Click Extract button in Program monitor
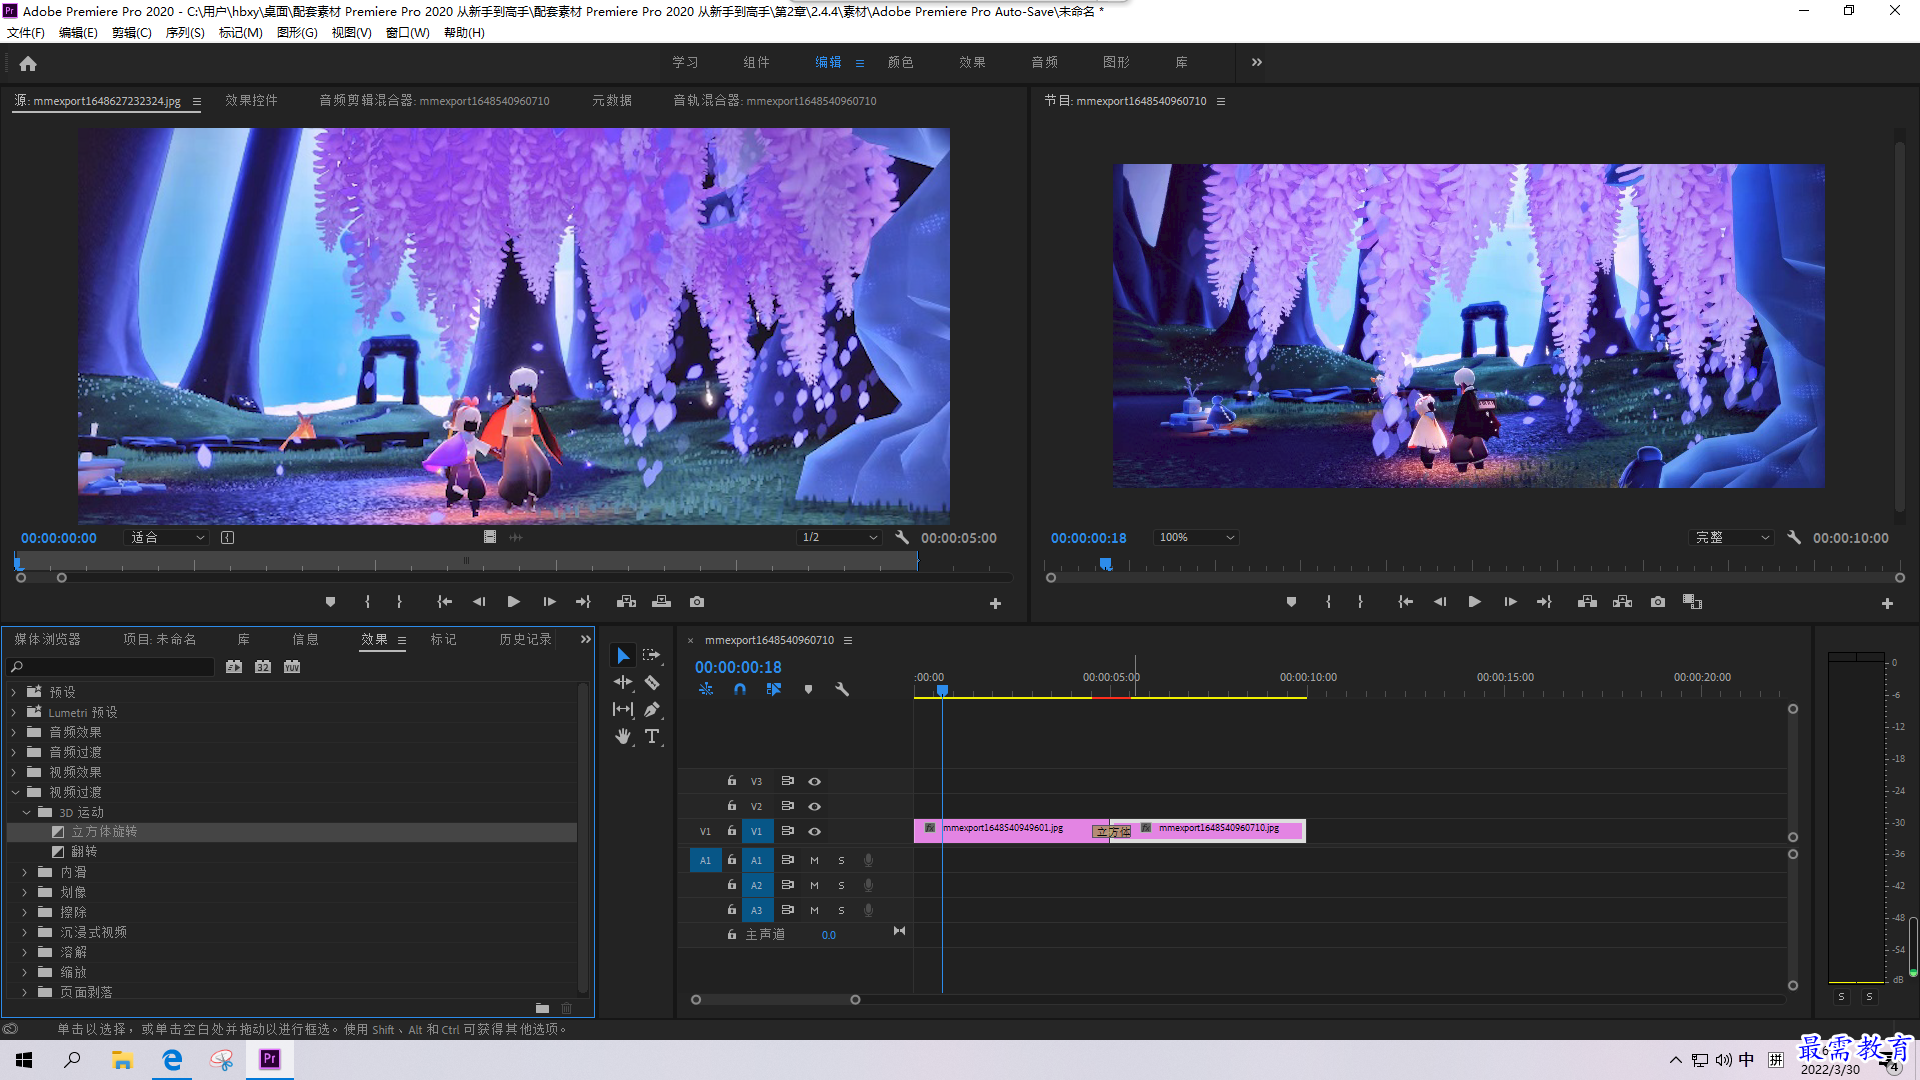The height and width of the screenshot is (1080, 1920). coord(1622,602)
